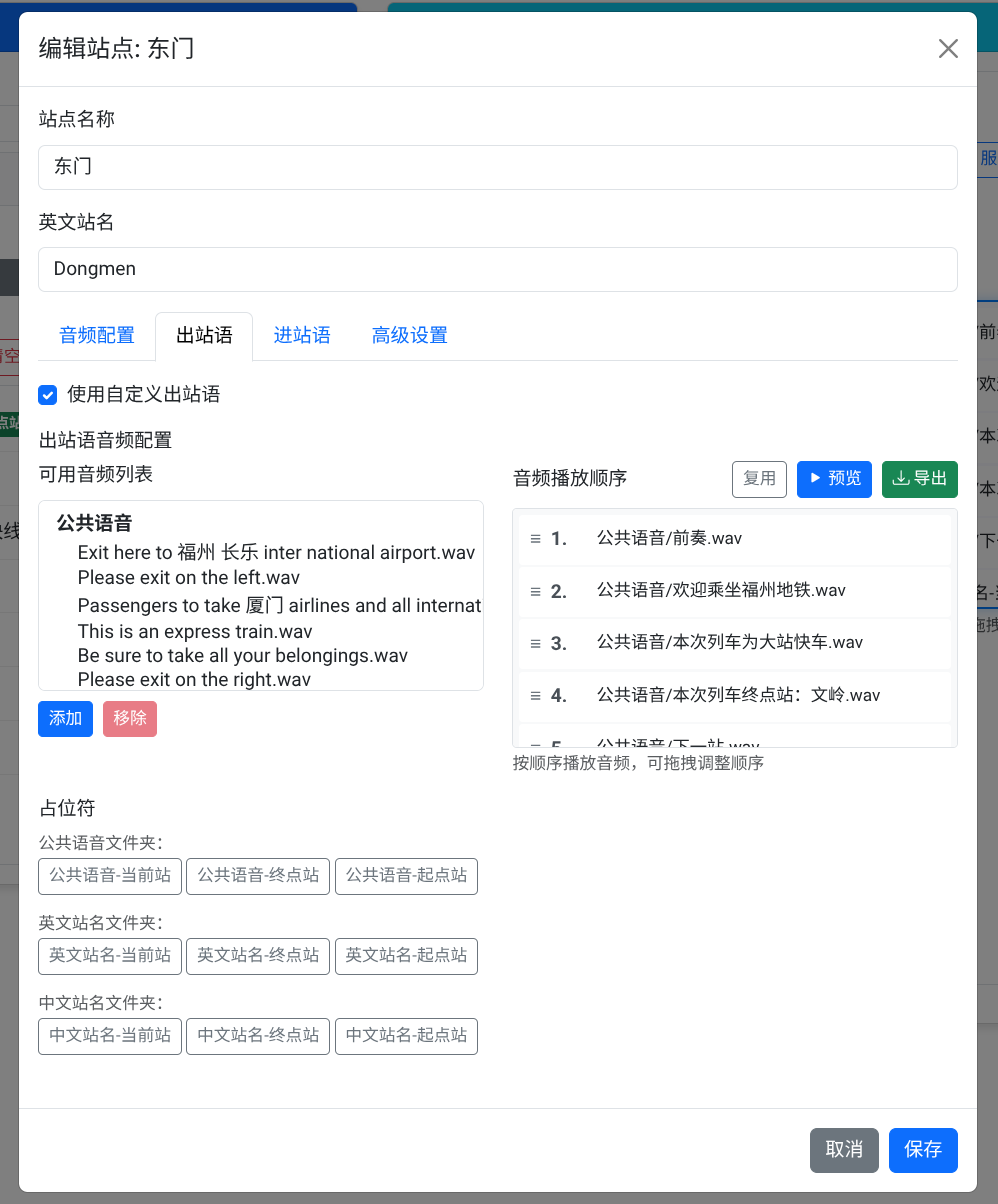Click the 复用 button
The image size is (998, 1204).
click(759, 479)
